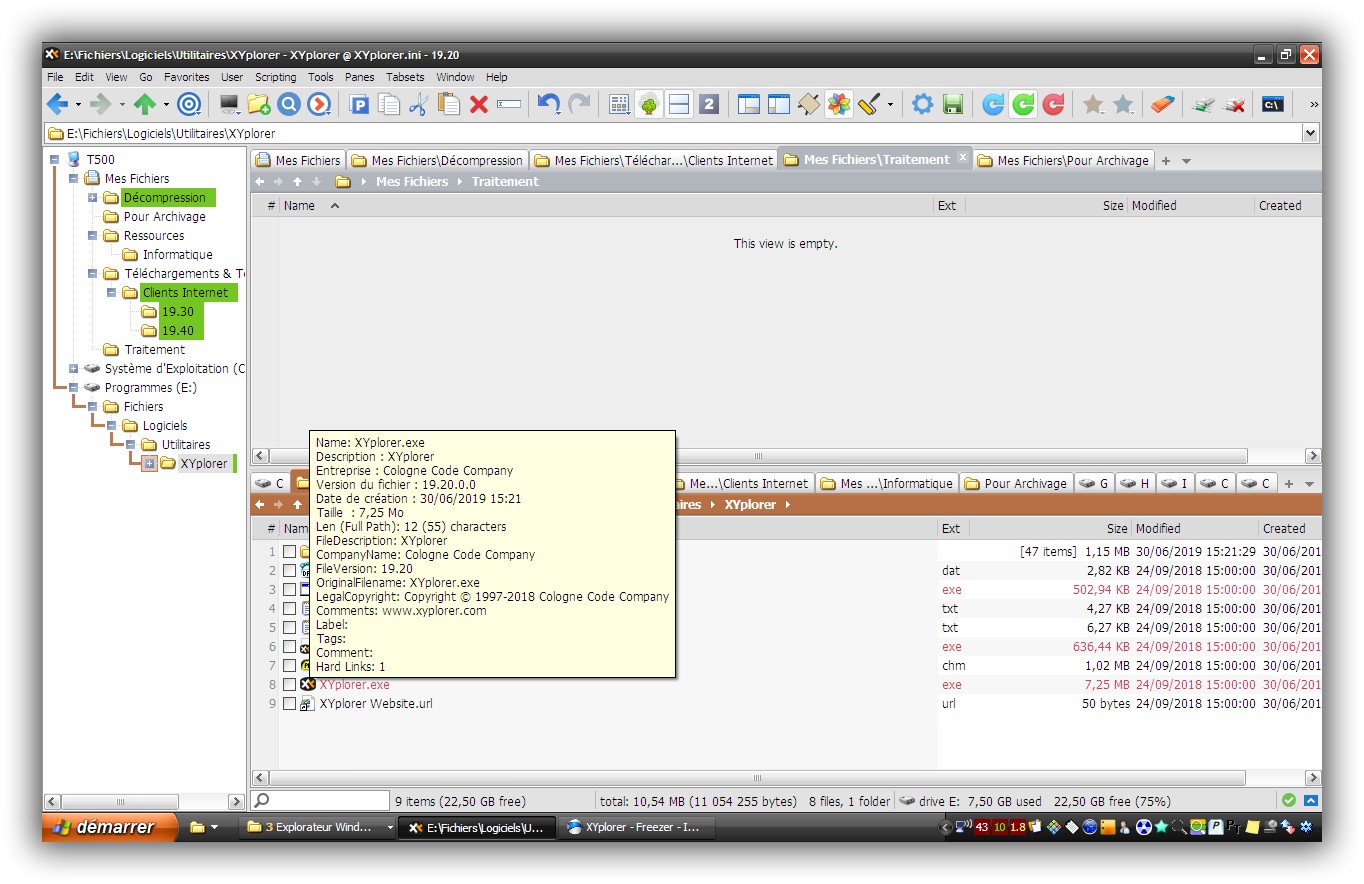This screenshot has height=884, width=1364.
Task: Click the Paste clipboard icon
Action: [449, 103]
